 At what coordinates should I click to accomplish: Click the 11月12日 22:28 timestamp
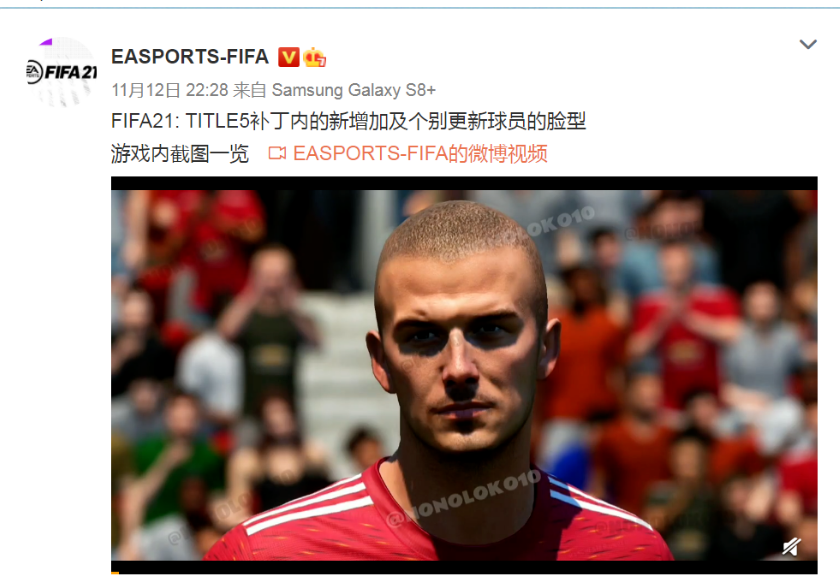(x=170, y=90)
